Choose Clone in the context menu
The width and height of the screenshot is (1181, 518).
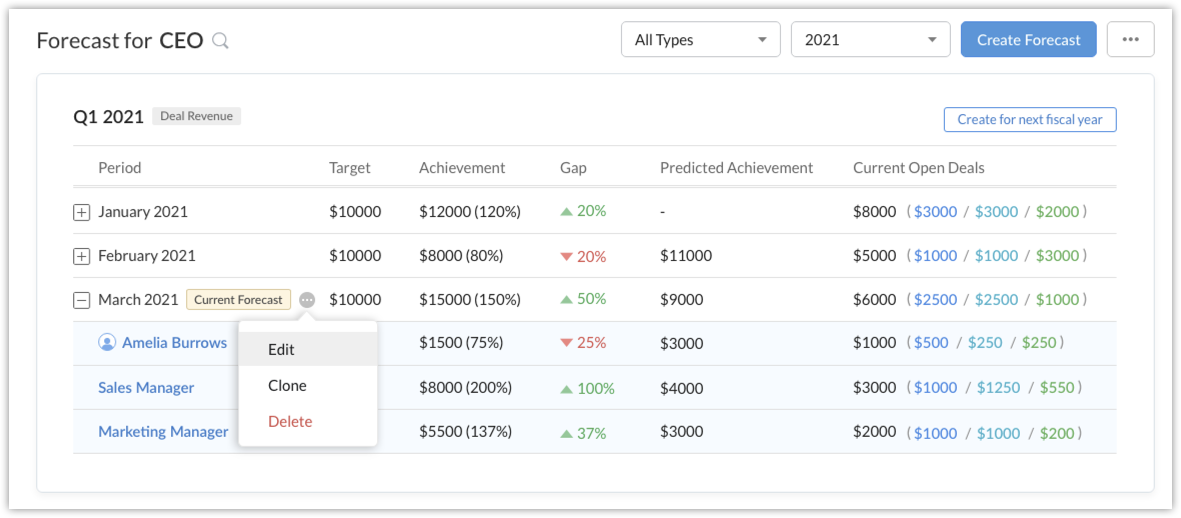click(x=287, y=386)
